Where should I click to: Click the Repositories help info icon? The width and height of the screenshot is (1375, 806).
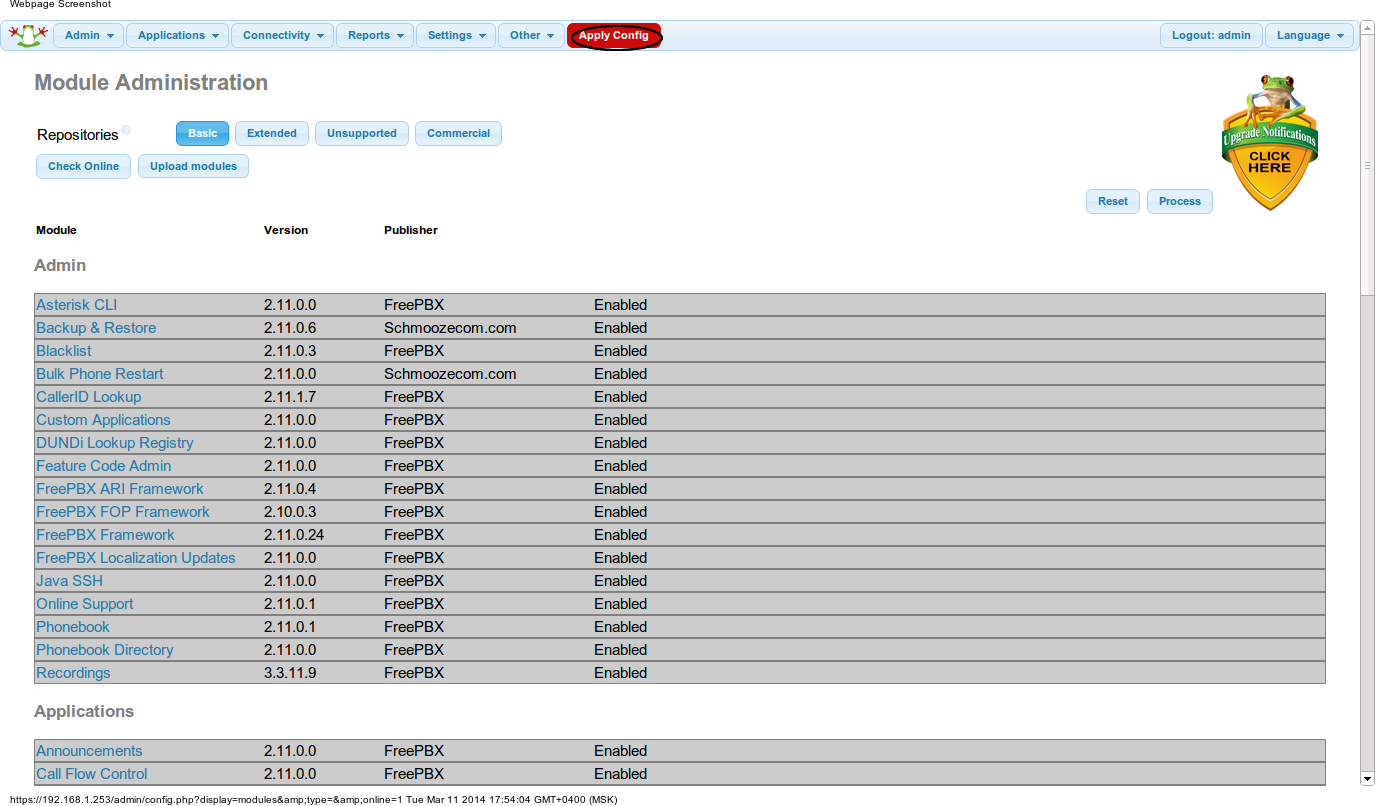[126, 131]
